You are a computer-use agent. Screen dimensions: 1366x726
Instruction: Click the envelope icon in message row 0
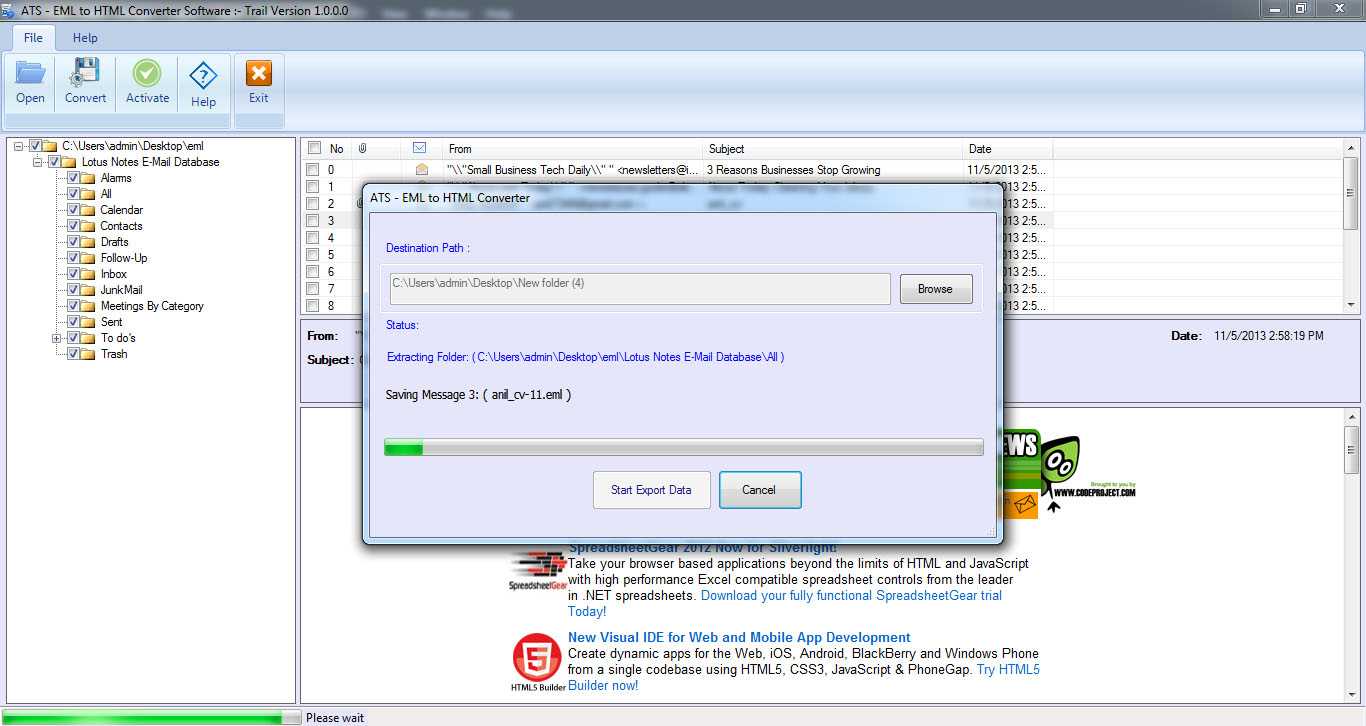point(422,170)
